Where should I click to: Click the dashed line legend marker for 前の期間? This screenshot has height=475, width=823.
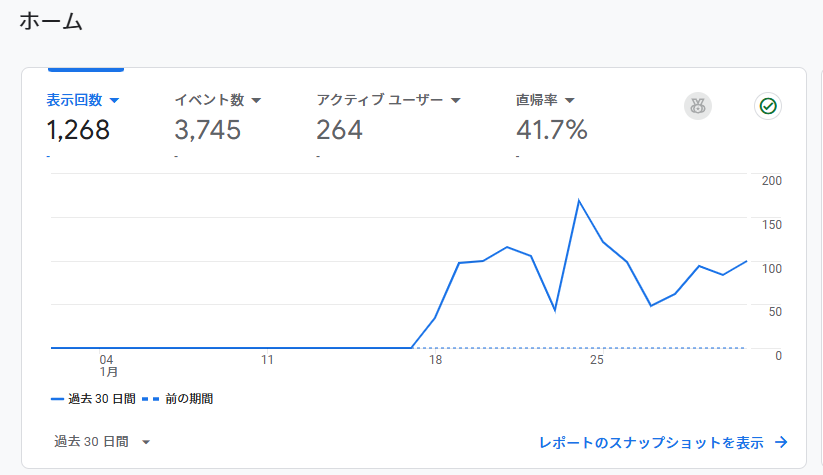tap(150, 399)
